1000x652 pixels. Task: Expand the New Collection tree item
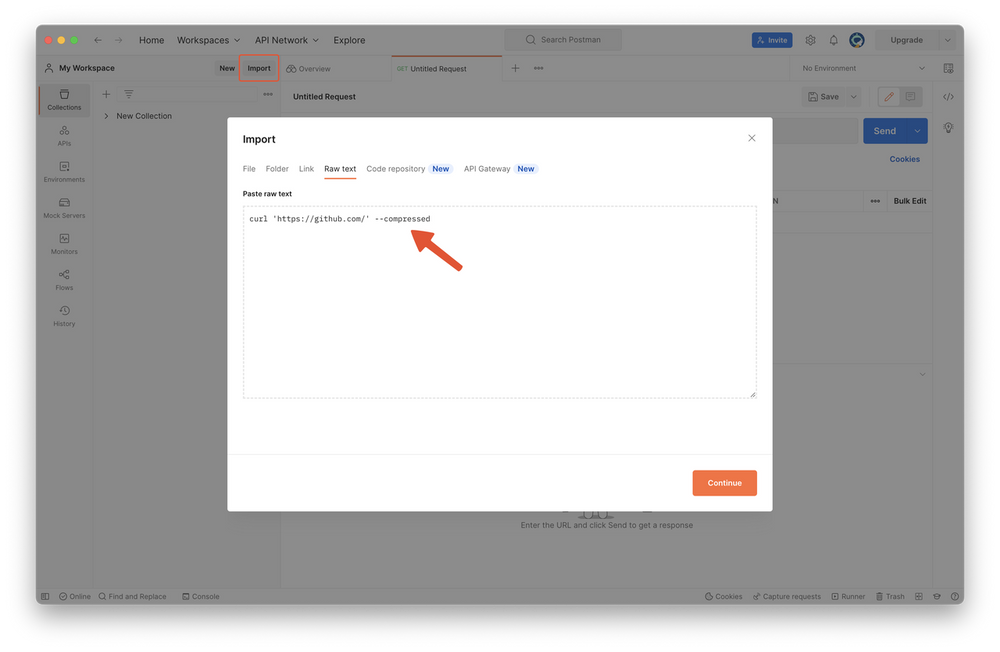(107, 116)
